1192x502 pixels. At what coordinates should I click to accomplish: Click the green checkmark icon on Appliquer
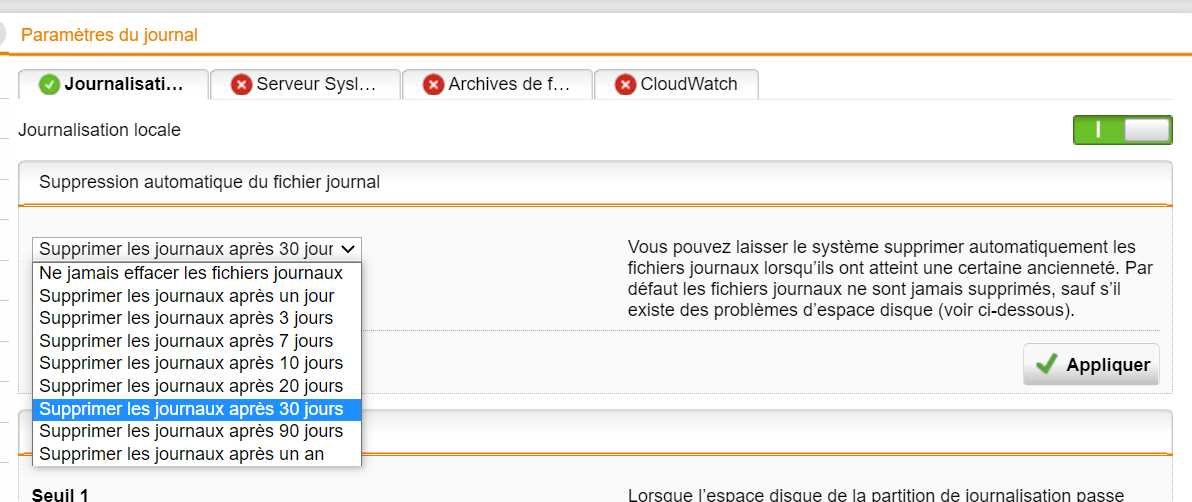[1047, 364]
